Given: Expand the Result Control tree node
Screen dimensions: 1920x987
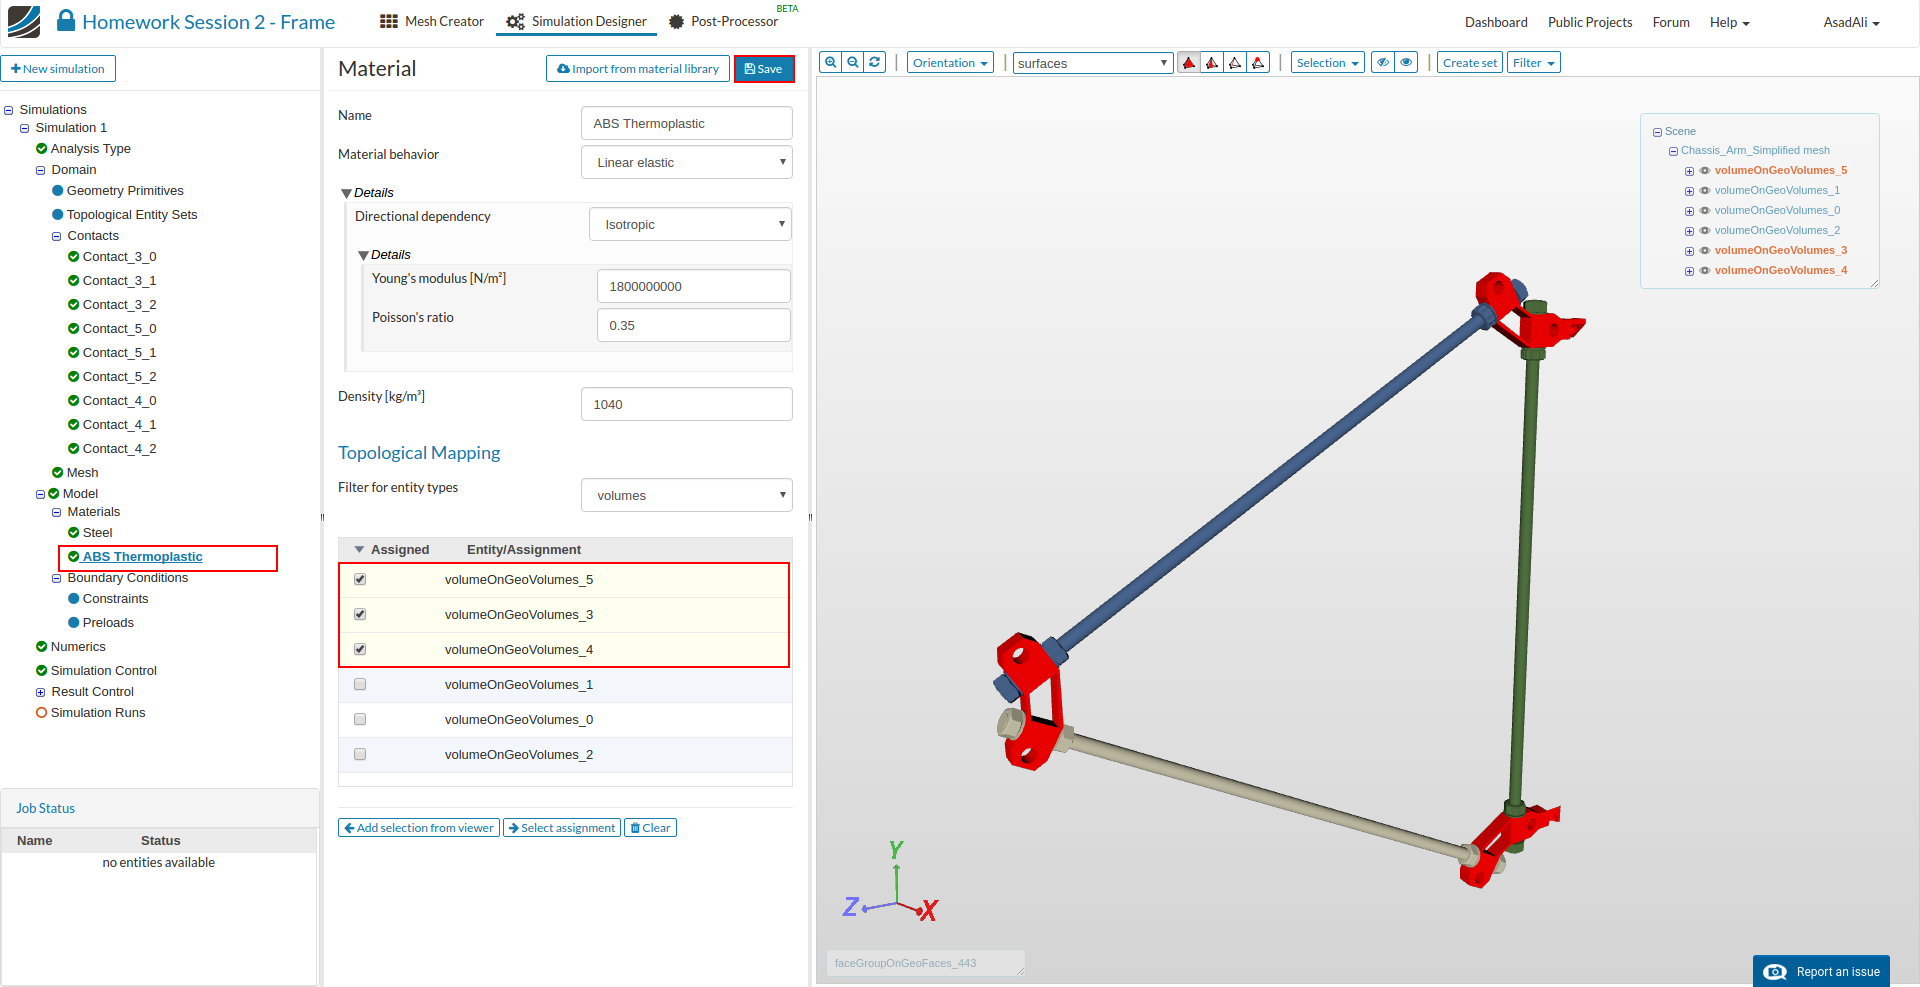Looking at the screenshot, I should (41, 693).
